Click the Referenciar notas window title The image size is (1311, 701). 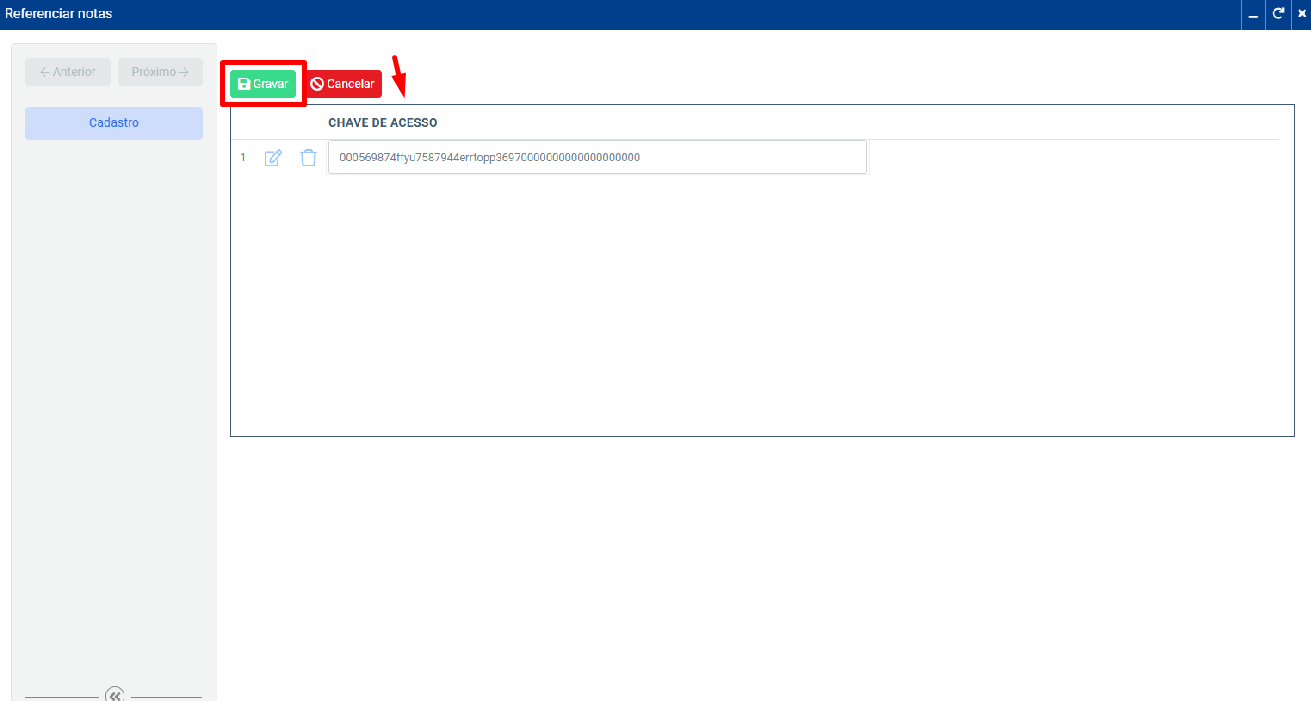[x=59, y=14]
